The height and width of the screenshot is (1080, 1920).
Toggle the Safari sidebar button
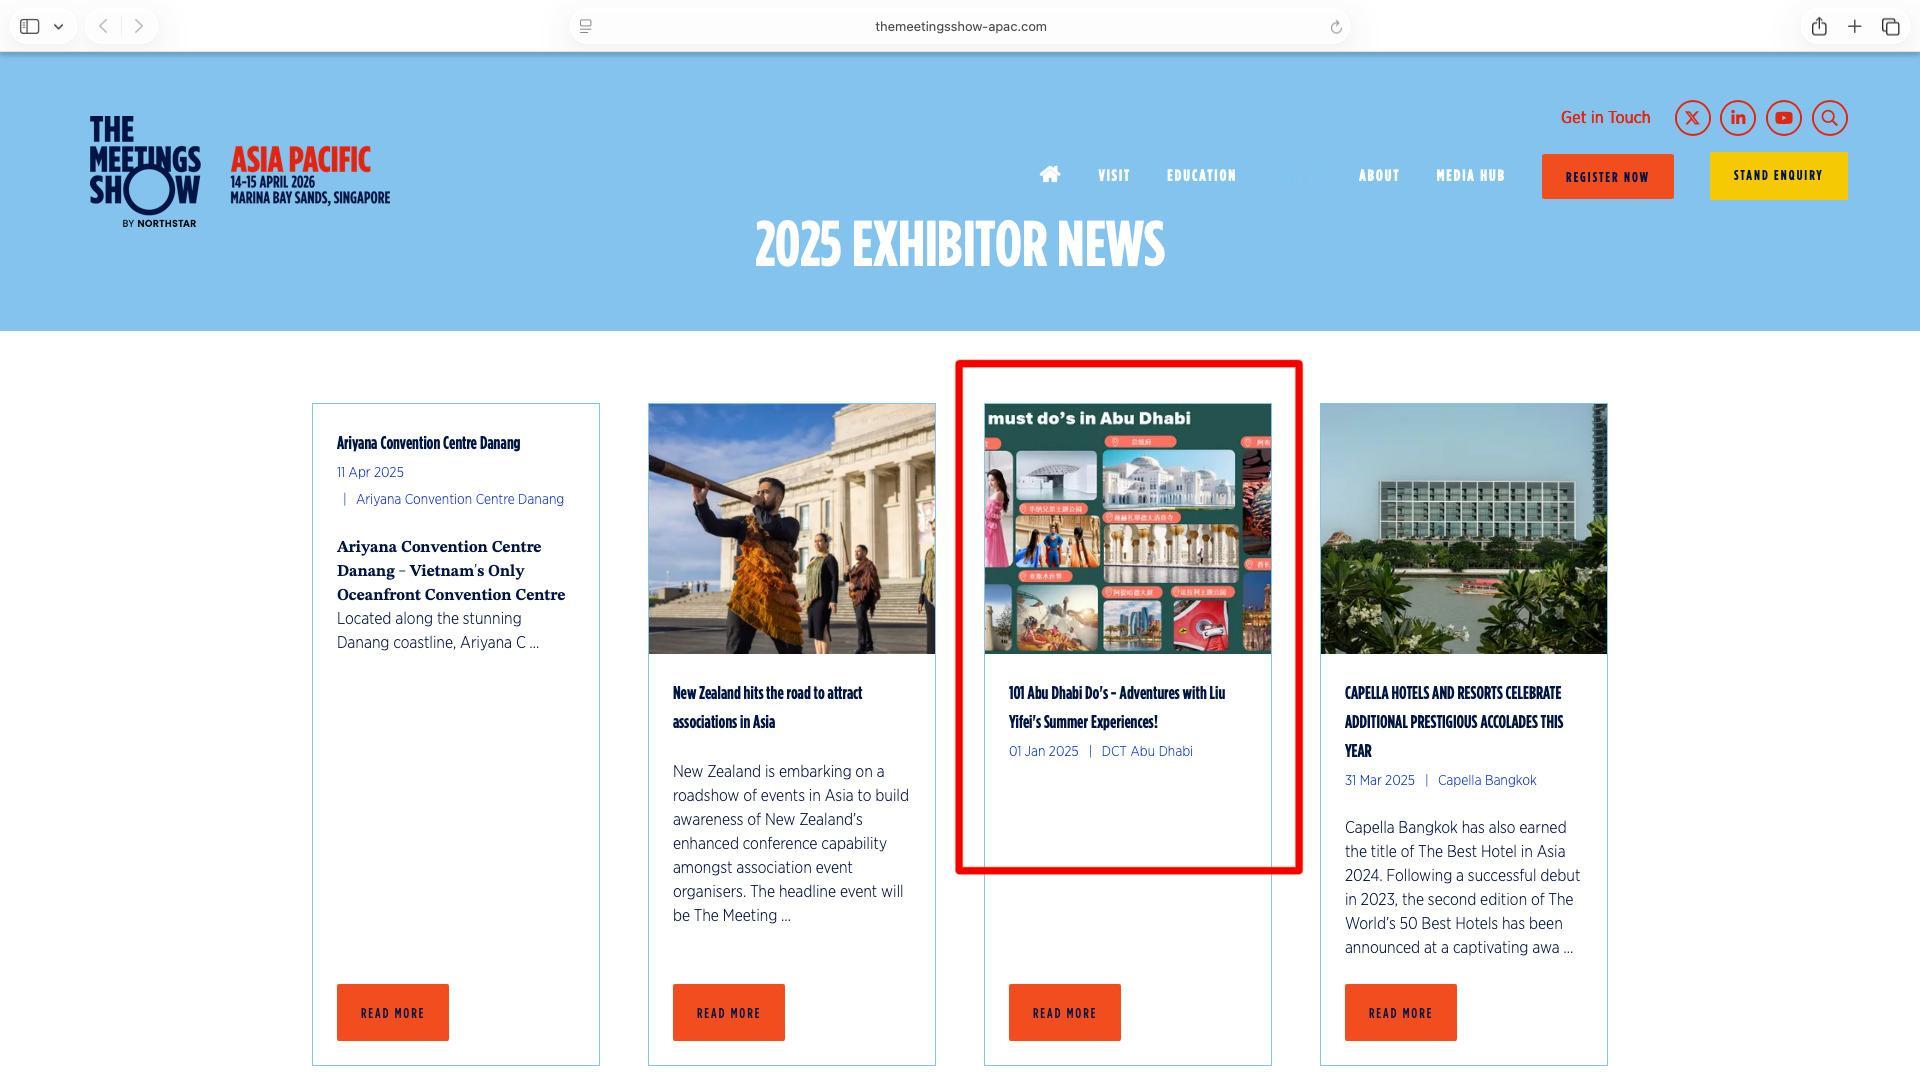click(x=30, y=27)
